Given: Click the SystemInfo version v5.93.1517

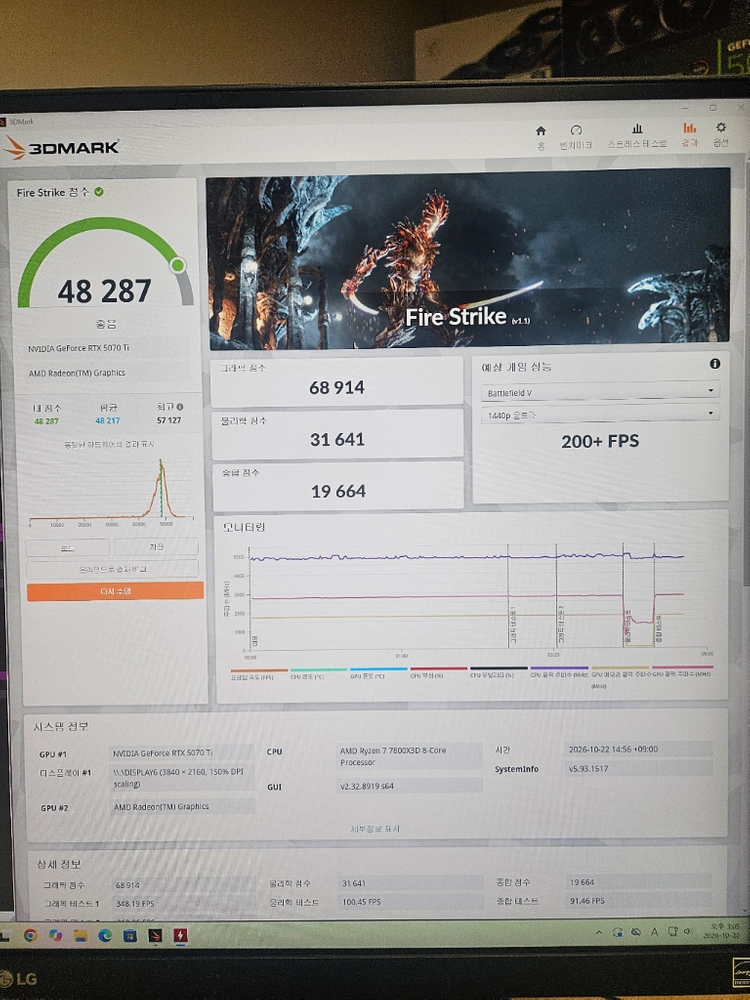Looking at the screenshot, I should tap(639, 768).
